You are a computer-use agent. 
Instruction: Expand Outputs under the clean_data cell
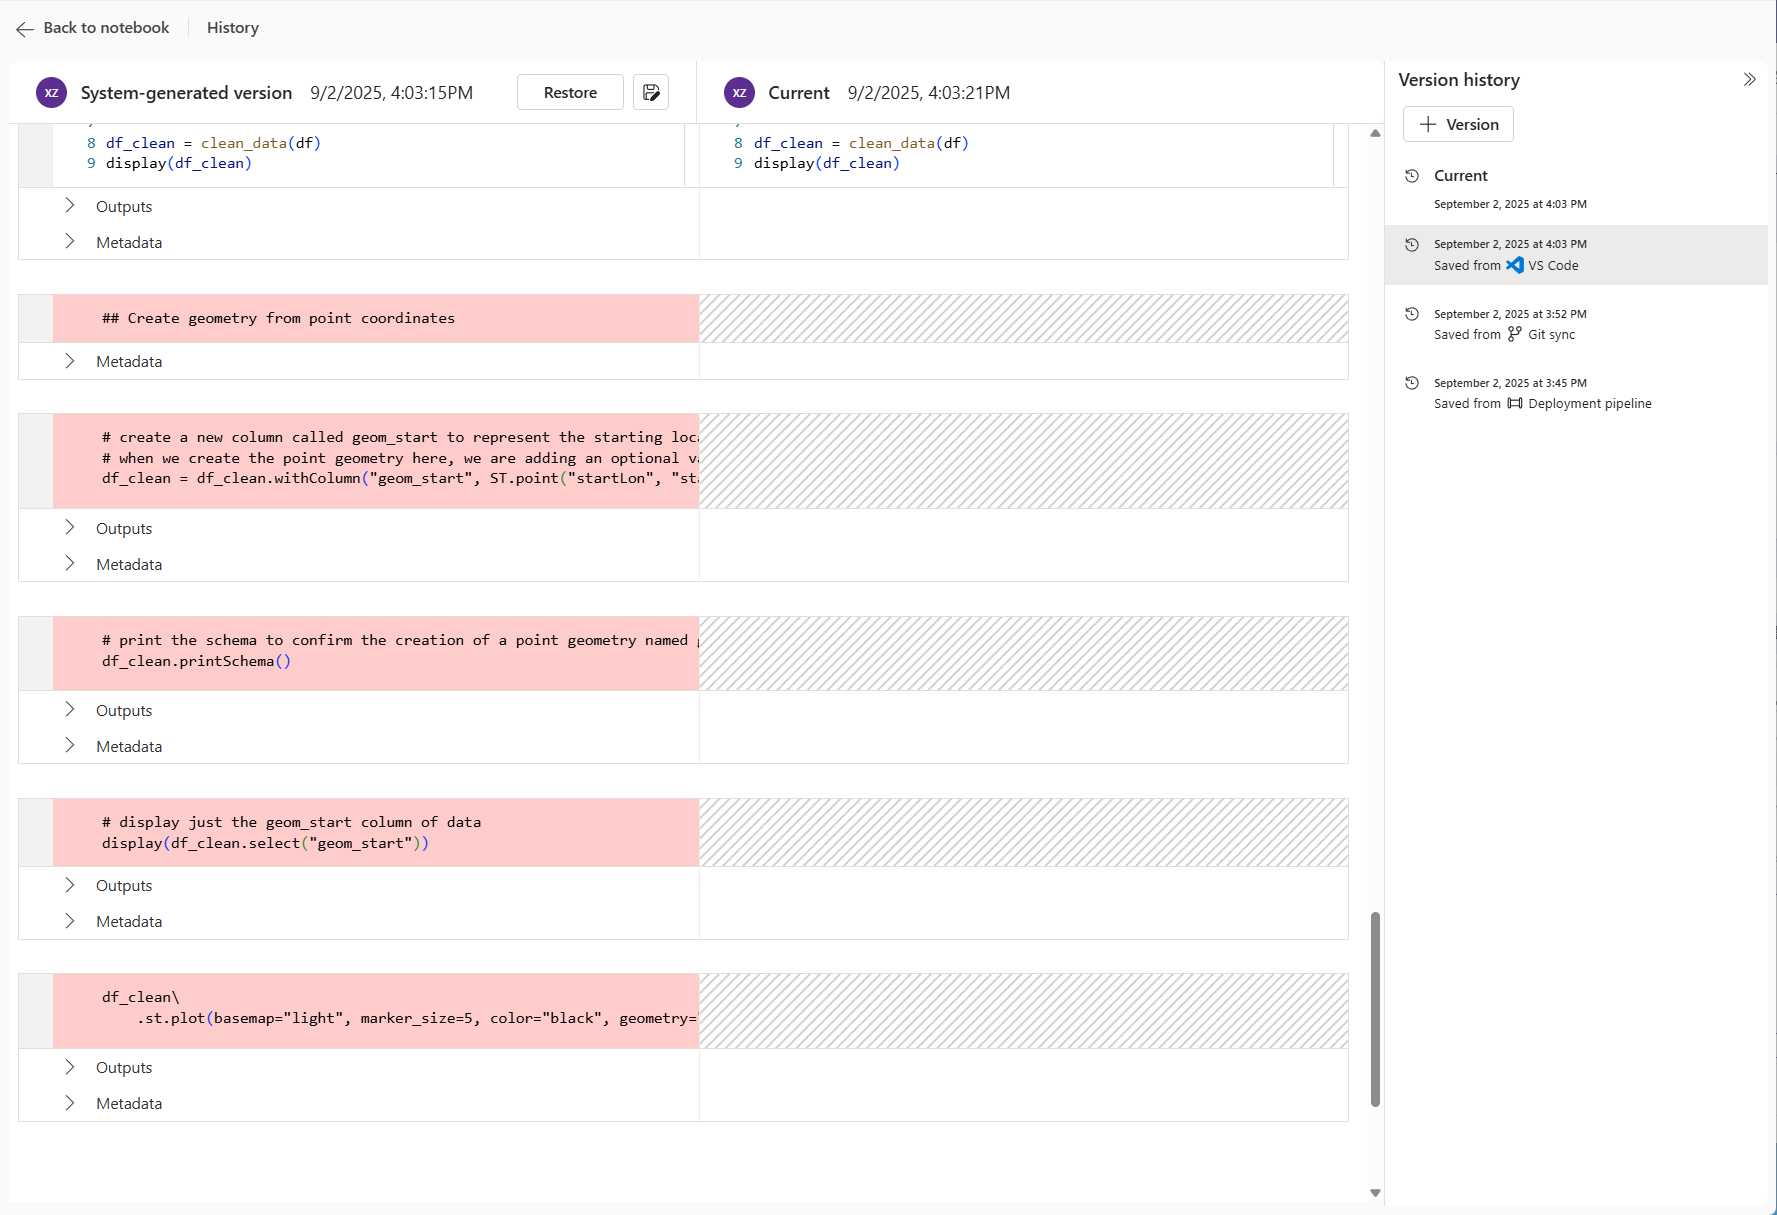point(70,206)
